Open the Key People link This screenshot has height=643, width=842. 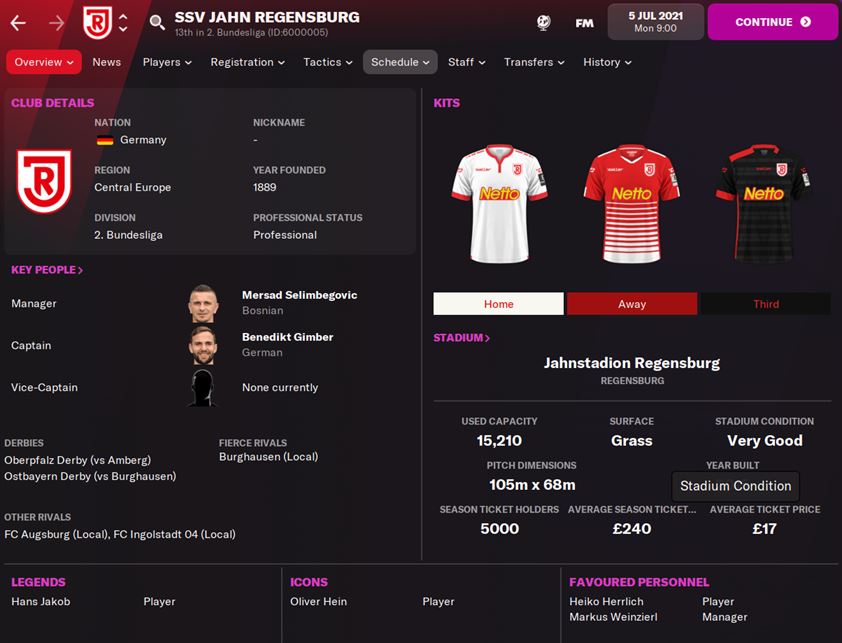point(47,270)
